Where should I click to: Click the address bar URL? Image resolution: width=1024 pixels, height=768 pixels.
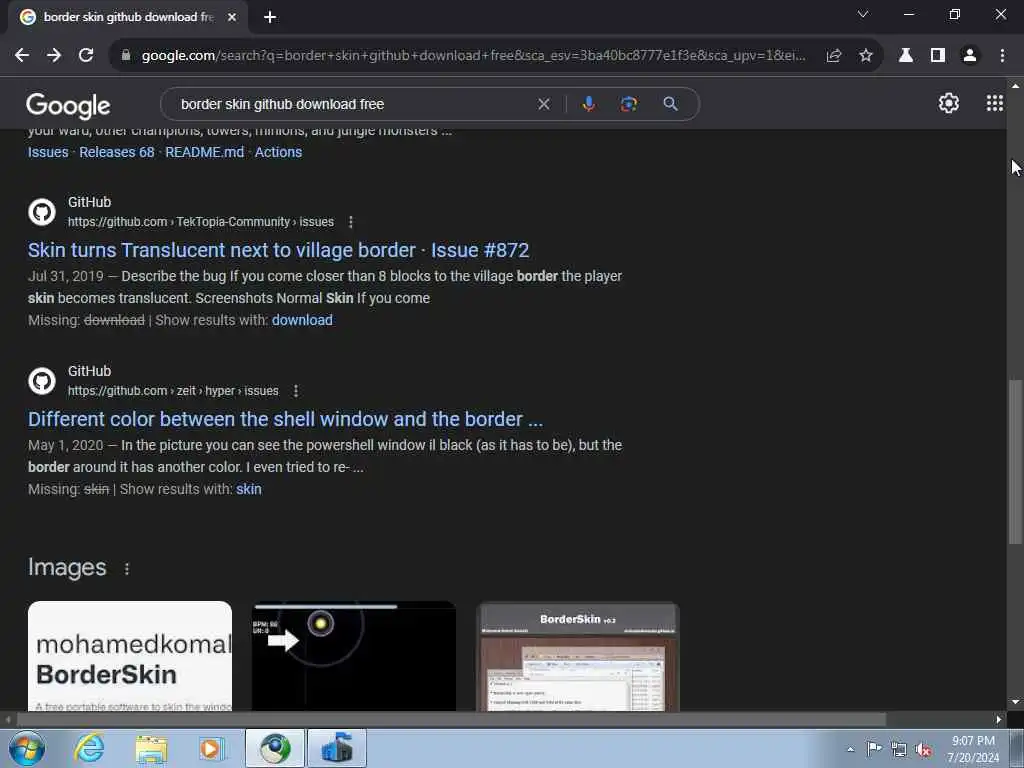tap(473, 56)
